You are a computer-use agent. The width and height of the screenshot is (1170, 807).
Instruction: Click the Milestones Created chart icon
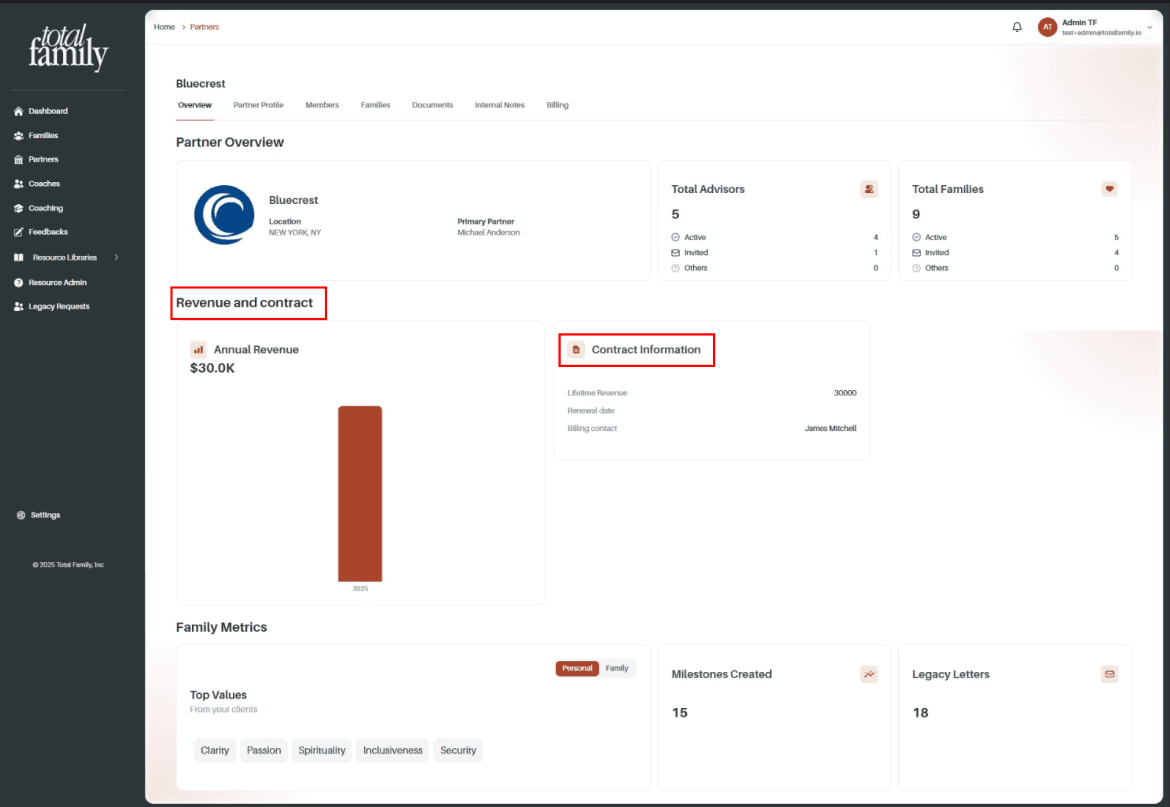(x=869, y=674)
